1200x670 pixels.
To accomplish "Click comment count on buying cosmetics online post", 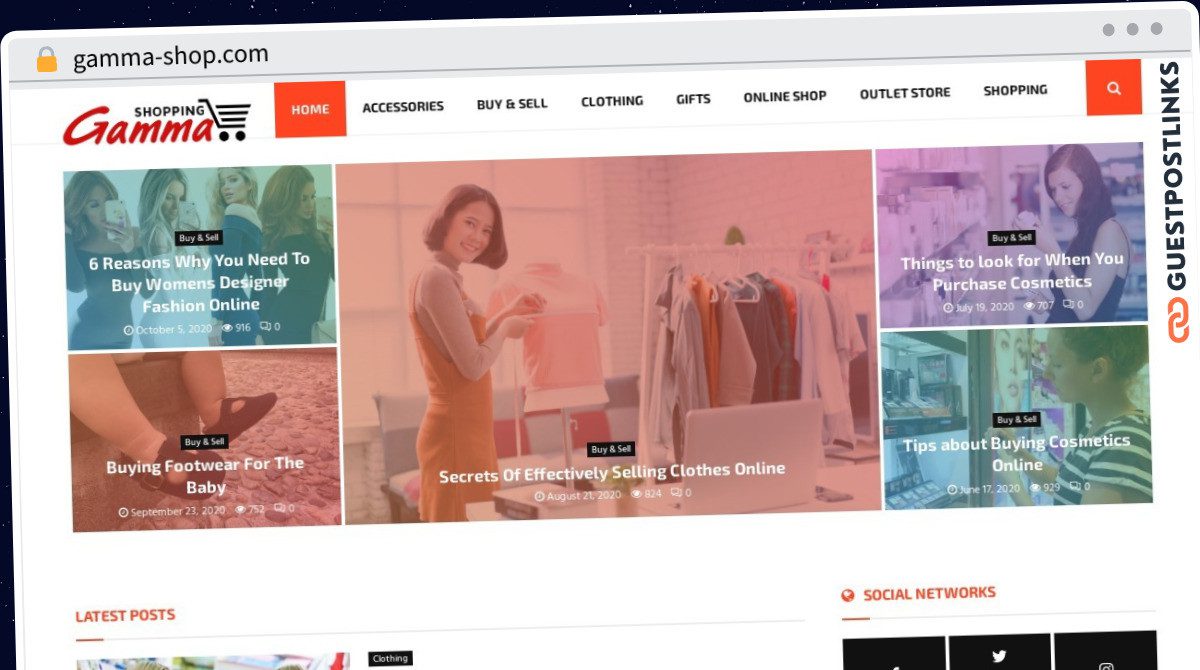I will pyautogui.click(x=1080, y=487).
